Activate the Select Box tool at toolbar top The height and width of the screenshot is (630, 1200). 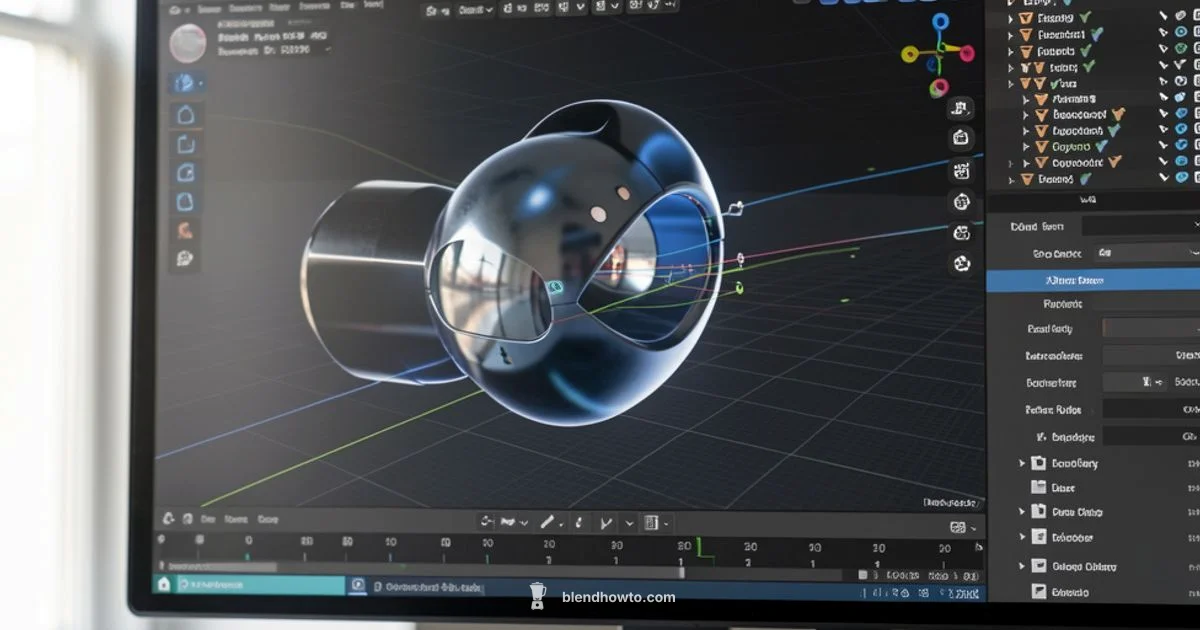coord(186,83)
